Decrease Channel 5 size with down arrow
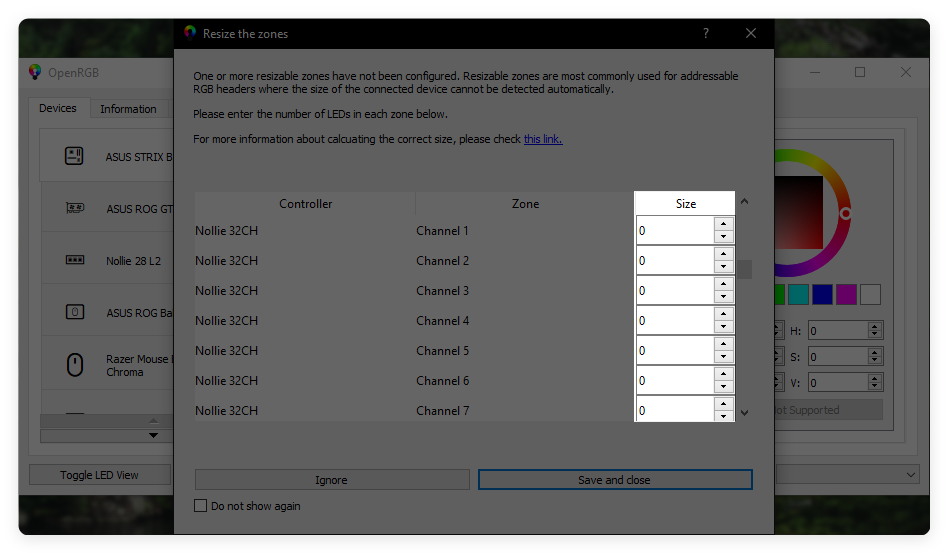The width and height of the screenshot is (948, 553). click(724, 357)
